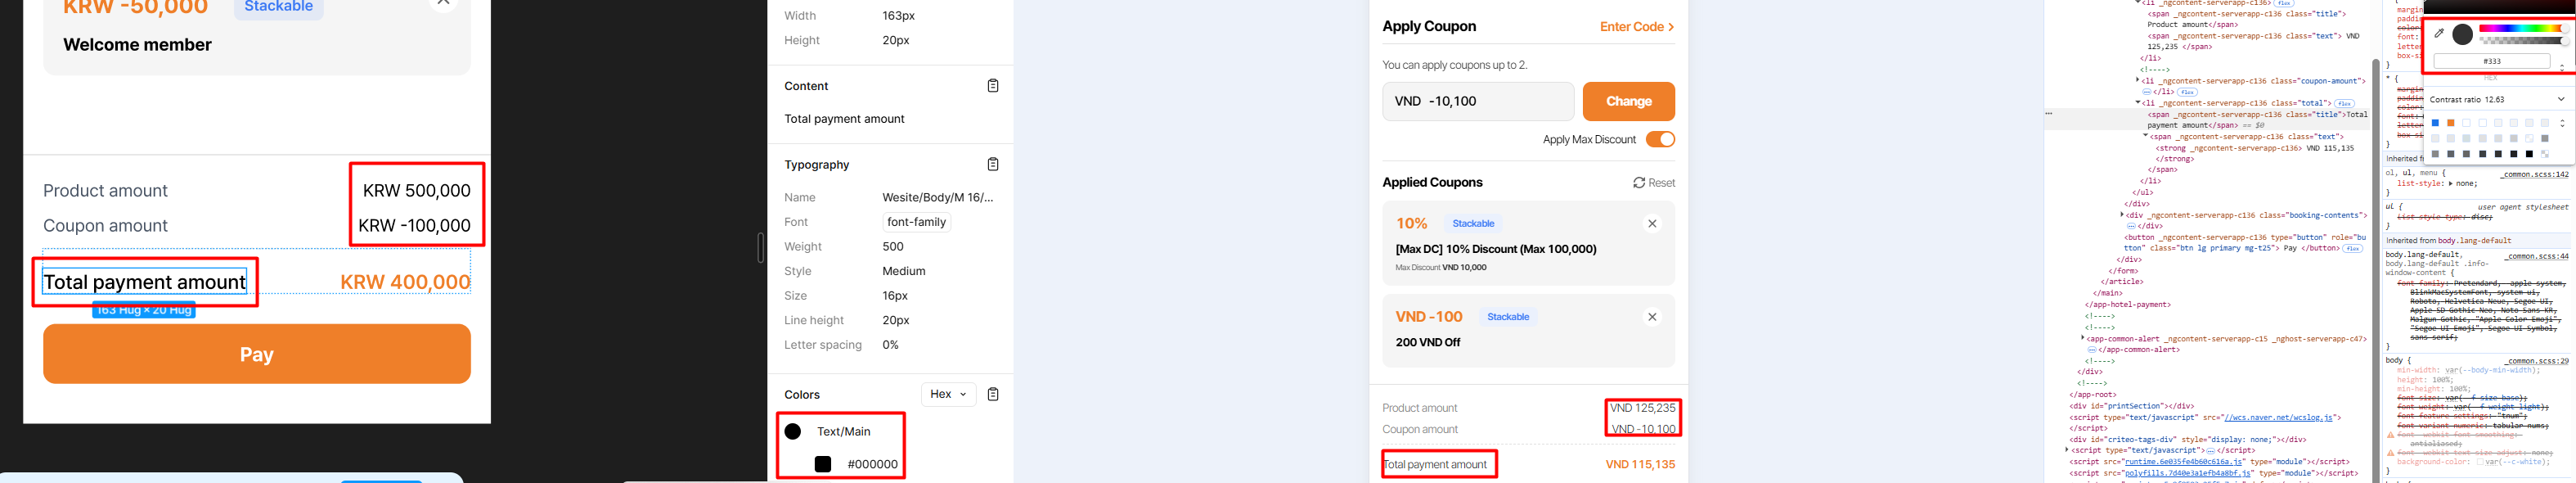
Task: Copy the Colors section values
Action: point(992,394)
